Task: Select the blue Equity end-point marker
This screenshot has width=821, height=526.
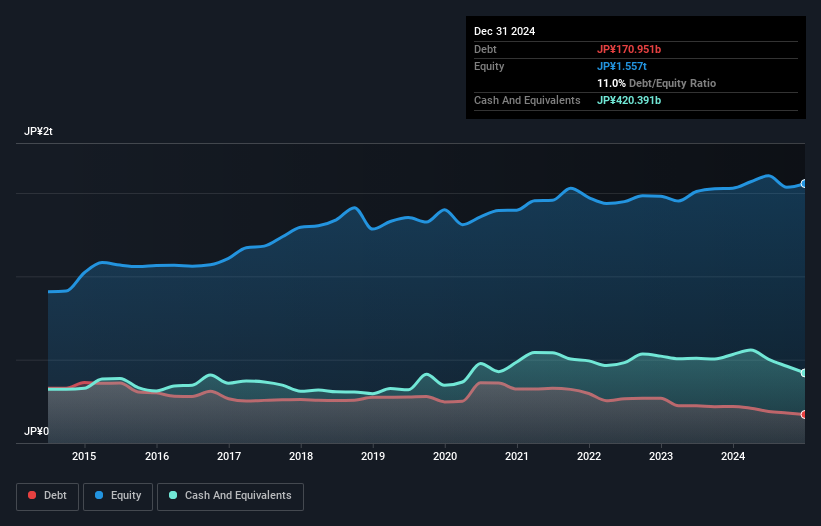Action: 804,184
